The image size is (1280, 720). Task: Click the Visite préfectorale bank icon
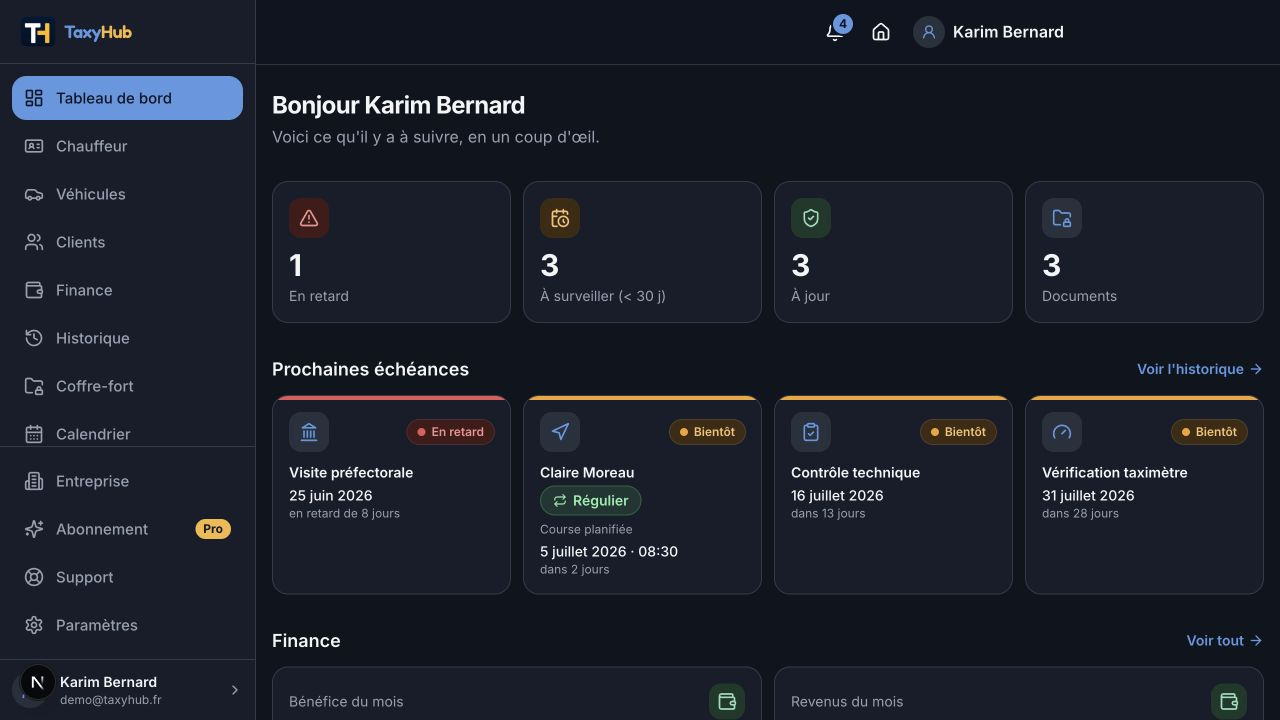coord(309,432)
